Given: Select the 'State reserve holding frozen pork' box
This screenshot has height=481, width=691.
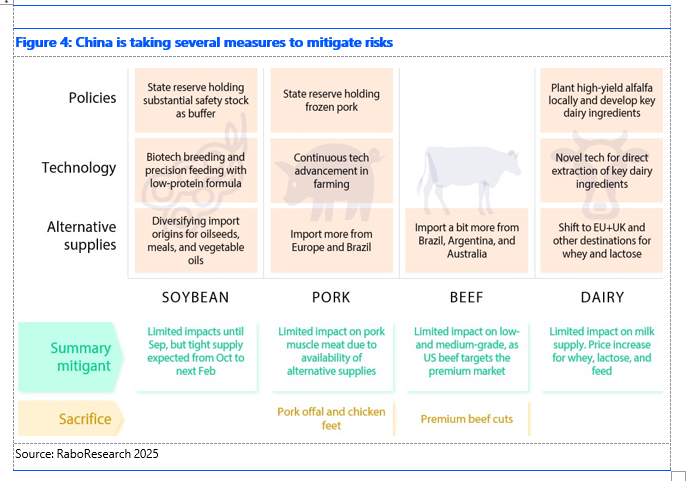Looking at the screenshot, I should (x=331, y=100).
